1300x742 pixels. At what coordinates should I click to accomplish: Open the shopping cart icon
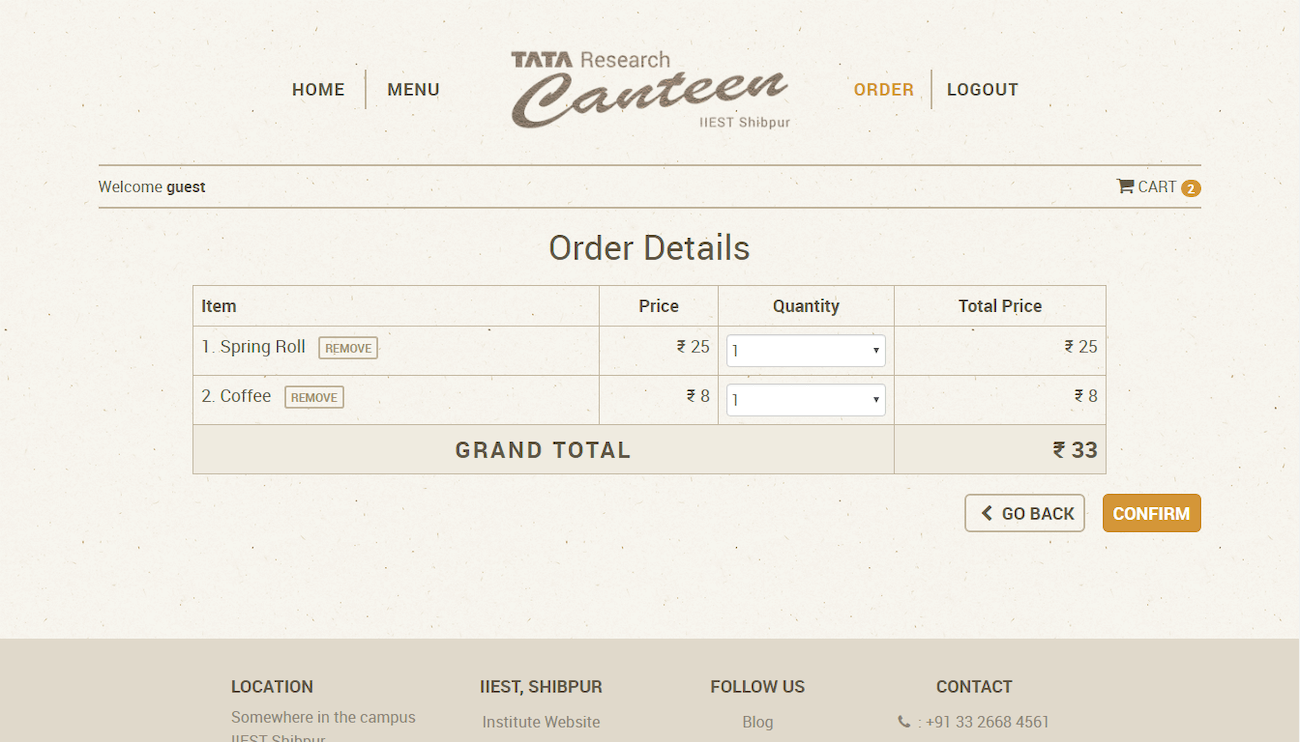coord(1125,186)
